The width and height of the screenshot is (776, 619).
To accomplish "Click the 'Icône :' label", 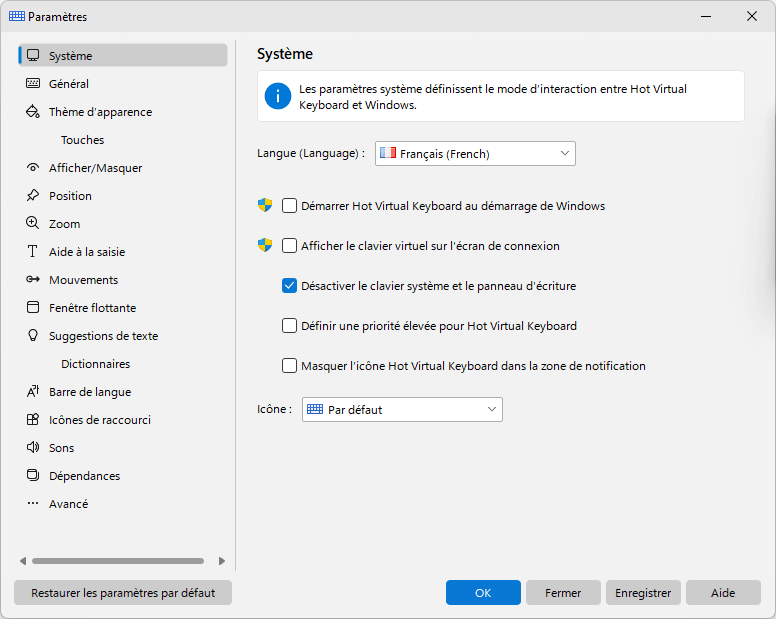I will point(274,409).
